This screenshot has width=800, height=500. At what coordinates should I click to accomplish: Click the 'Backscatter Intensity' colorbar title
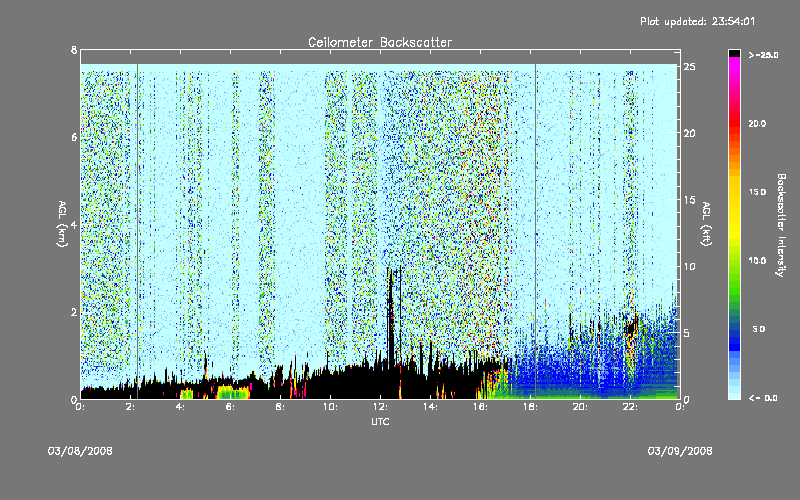pos(781,225)
